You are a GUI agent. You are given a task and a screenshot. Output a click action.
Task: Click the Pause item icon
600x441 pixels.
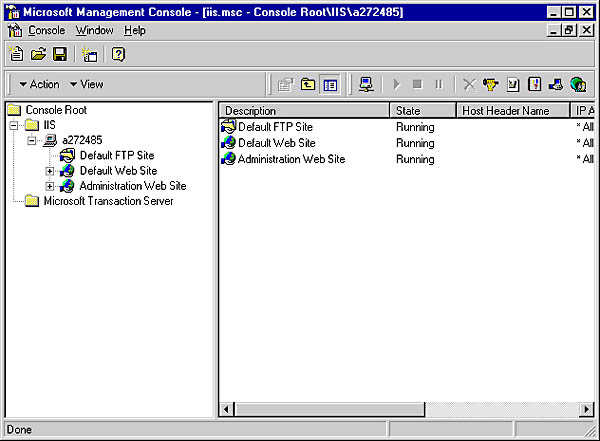[x=439, y=84]
